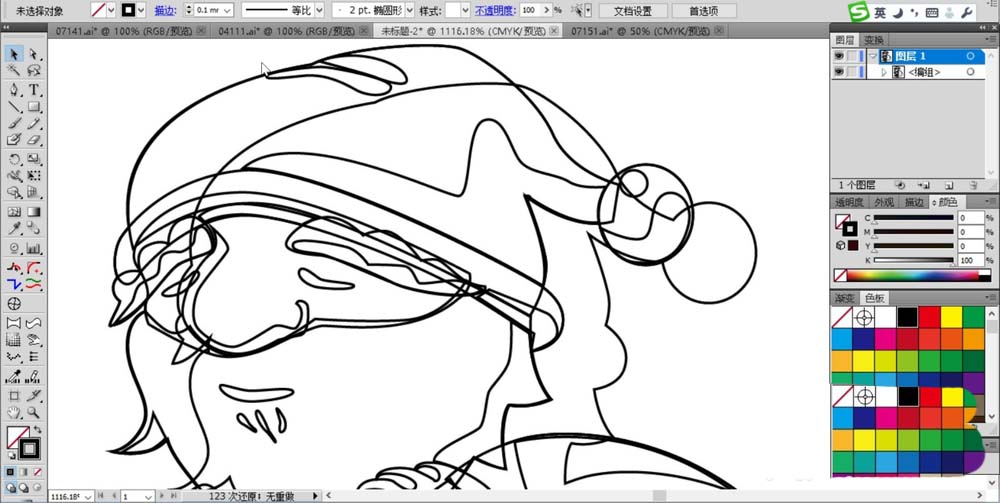This screenshot has width=1000, height=503.
Task: Toggle lock box for <编组> row
Action: point(852,73)
